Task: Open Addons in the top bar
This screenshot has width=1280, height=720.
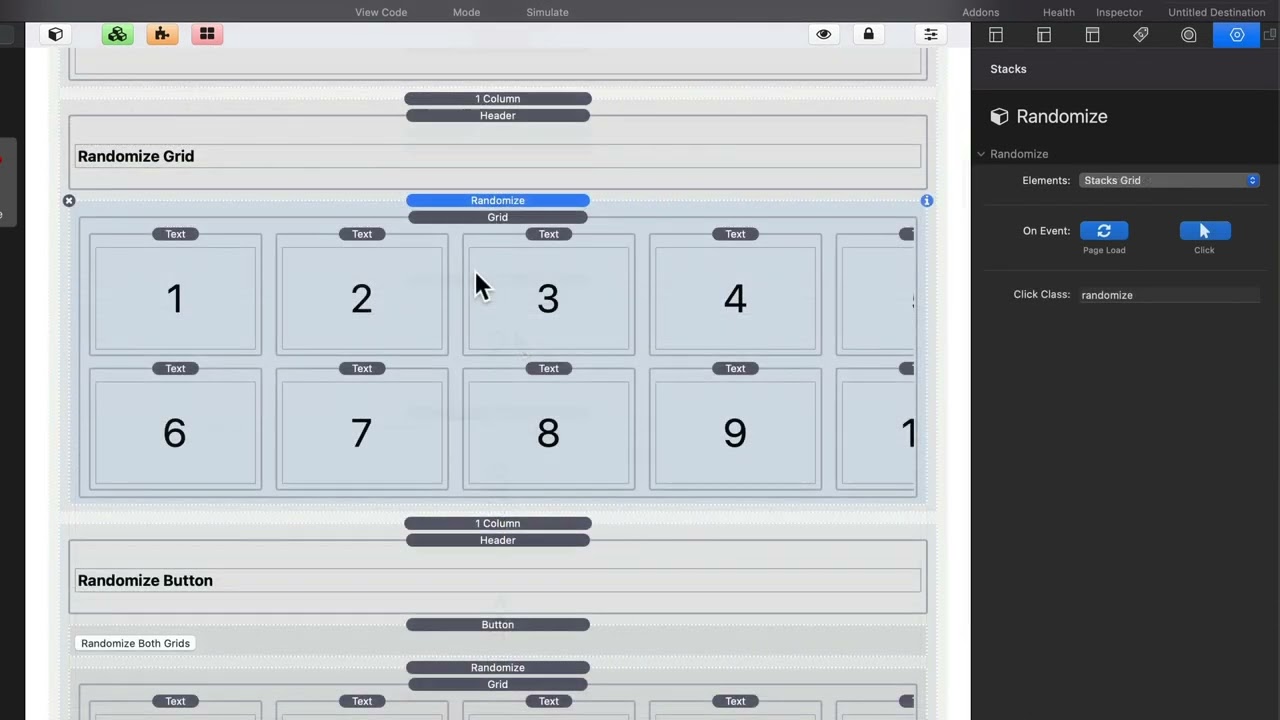Action: (980, 12)
